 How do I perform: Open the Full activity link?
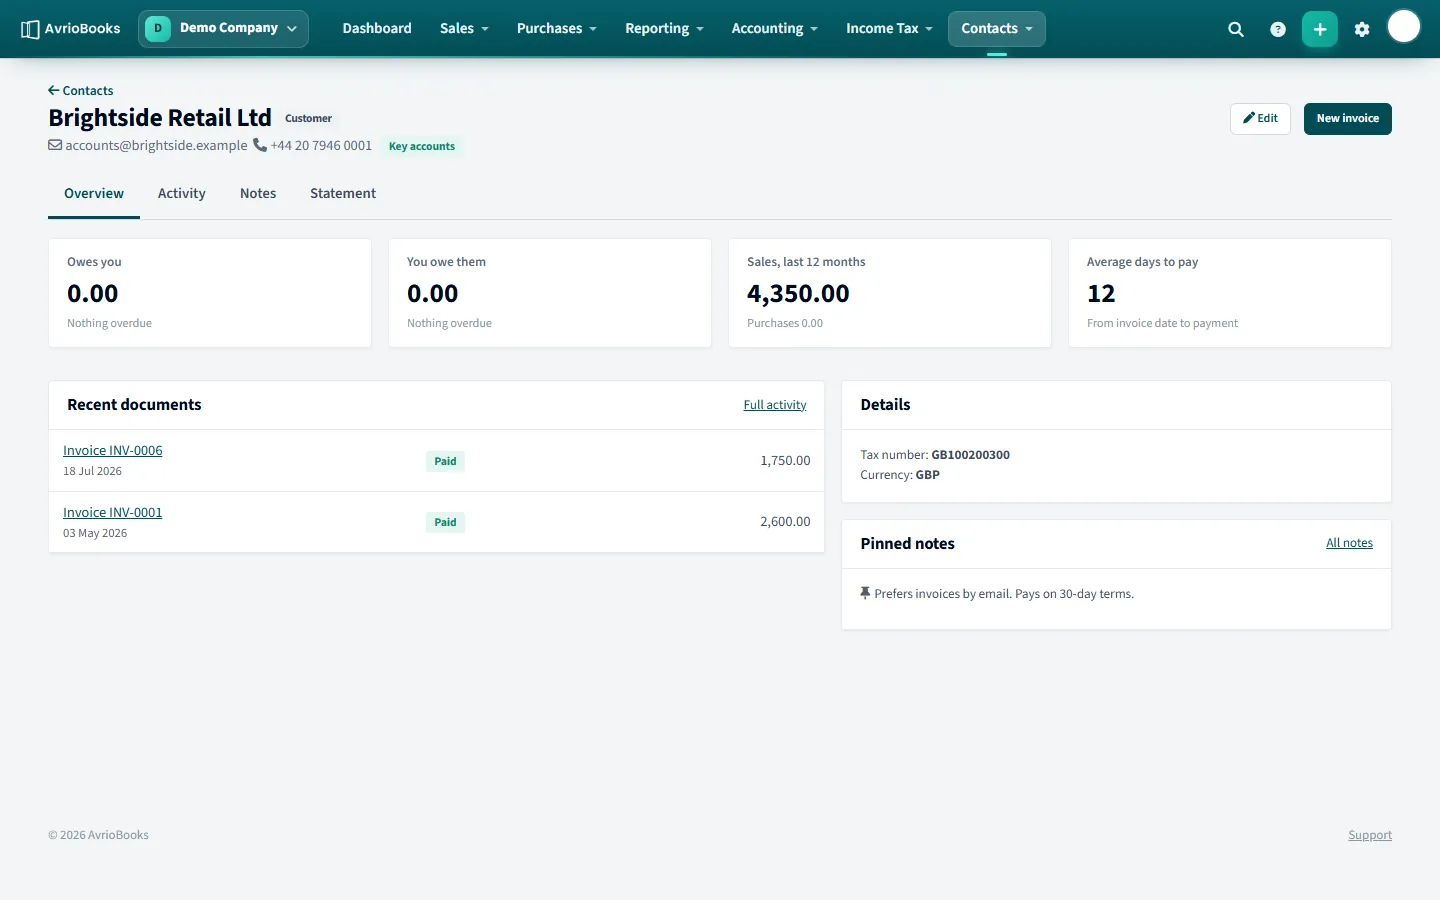pyautogui.click(x=774, y=405)
